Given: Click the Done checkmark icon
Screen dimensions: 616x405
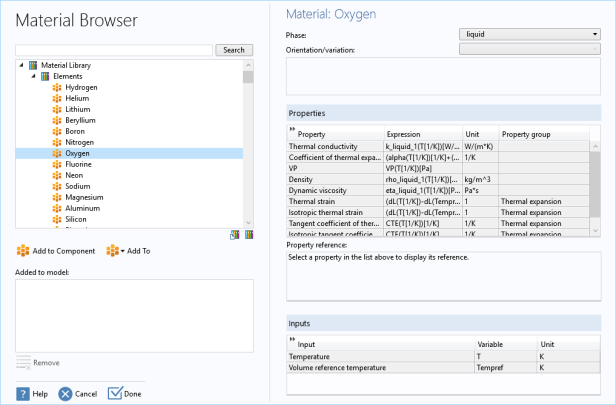Looking at the screenshot, I should click(114, 394).
